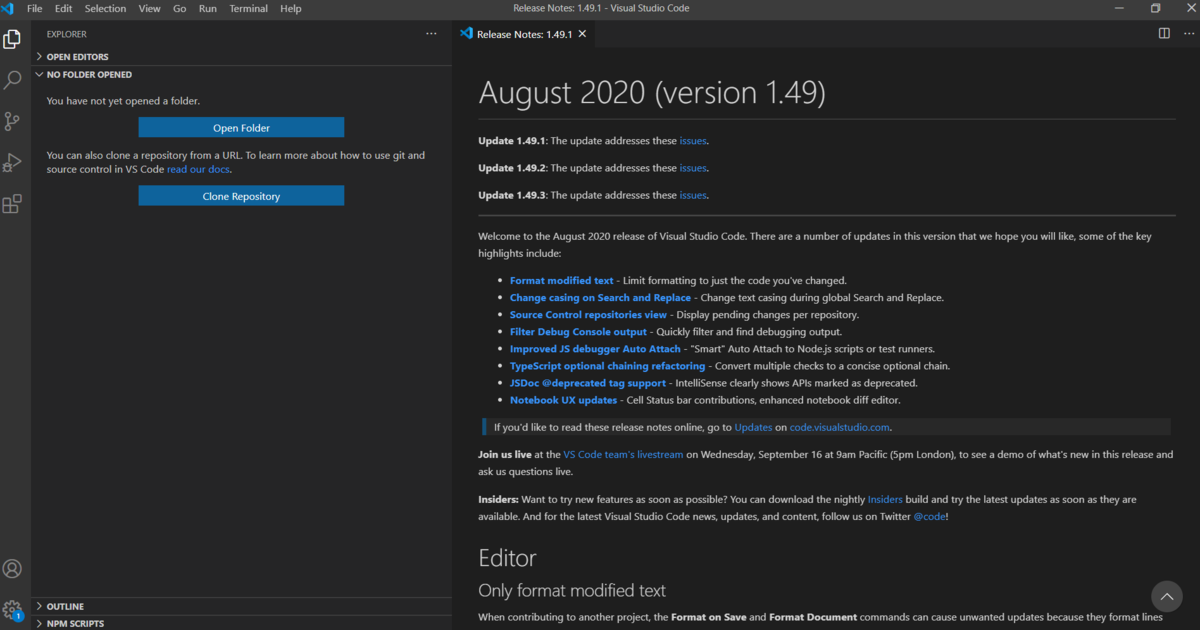The width and height of the screenshot is (1200, 630).
Task: Open the Search view in activity bar
Action: point(12,80)
